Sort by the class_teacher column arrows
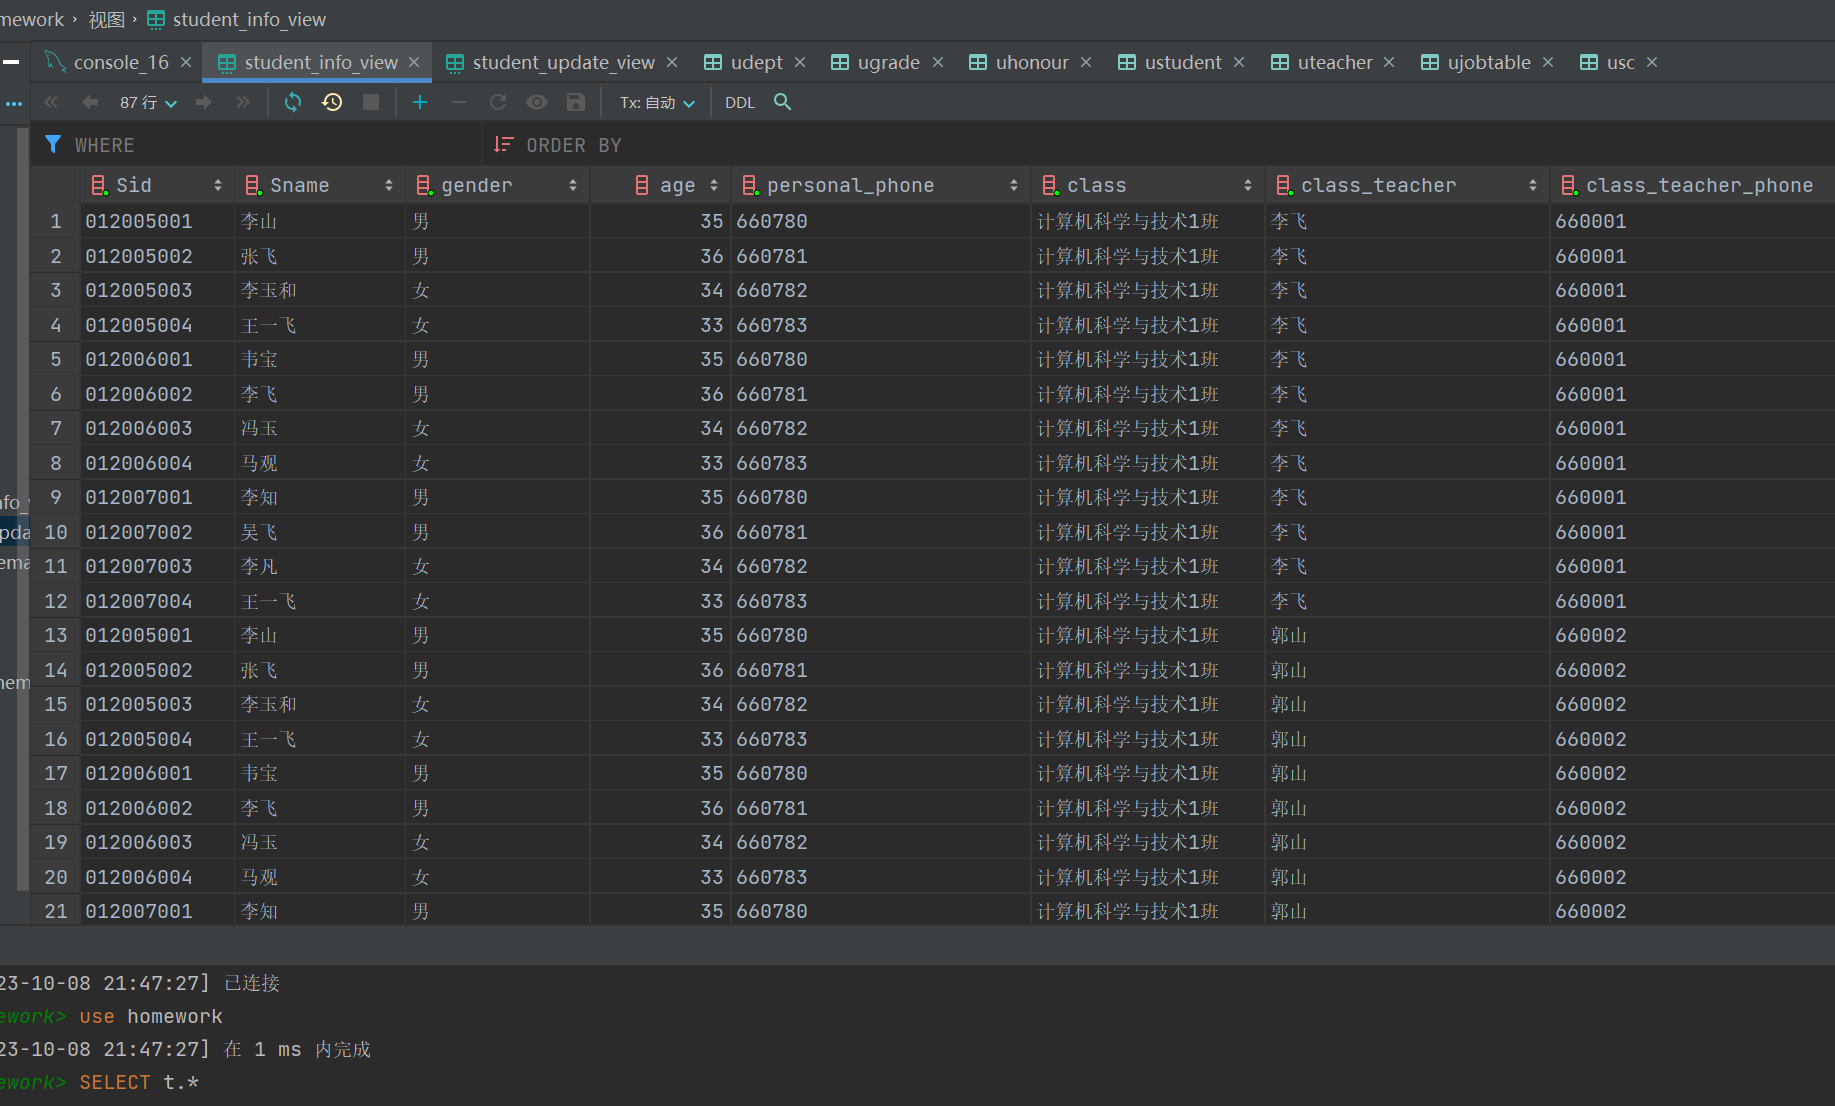1835x1106 pixels. [1533, 185]
